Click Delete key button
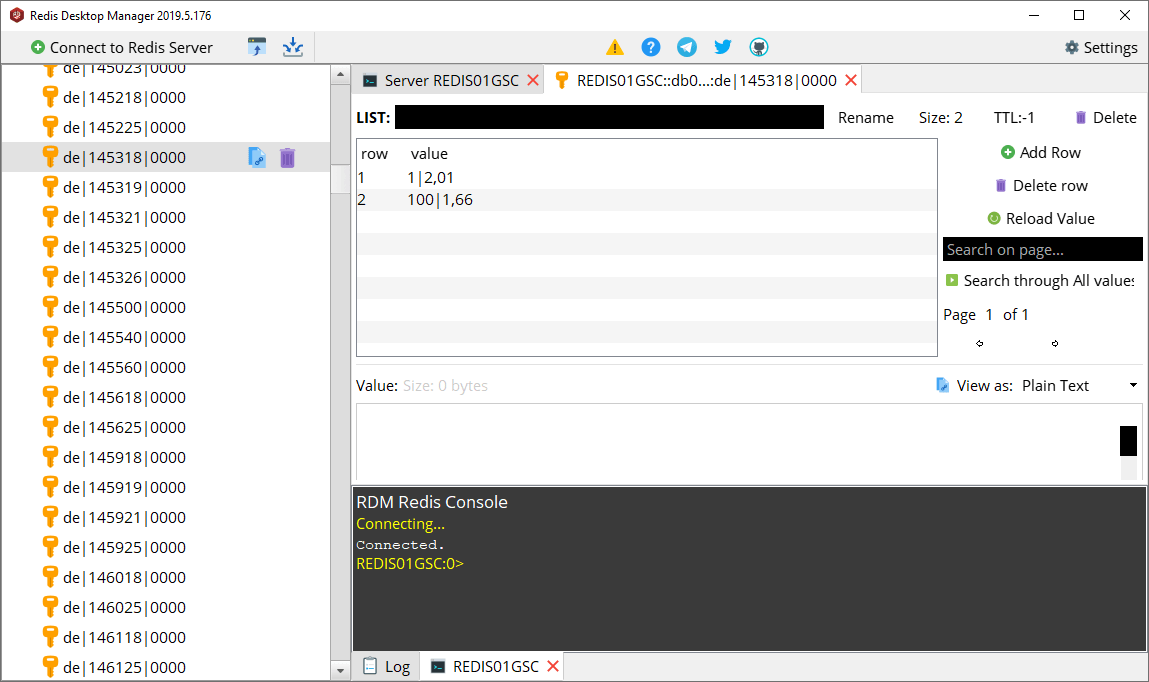 (1106, 118)
